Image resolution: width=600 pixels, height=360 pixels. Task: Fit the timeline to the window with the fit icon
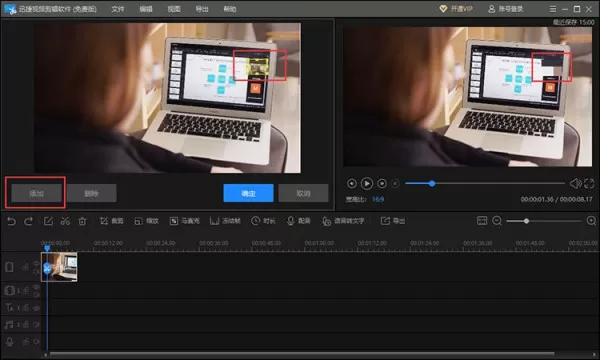coord(482,221)
